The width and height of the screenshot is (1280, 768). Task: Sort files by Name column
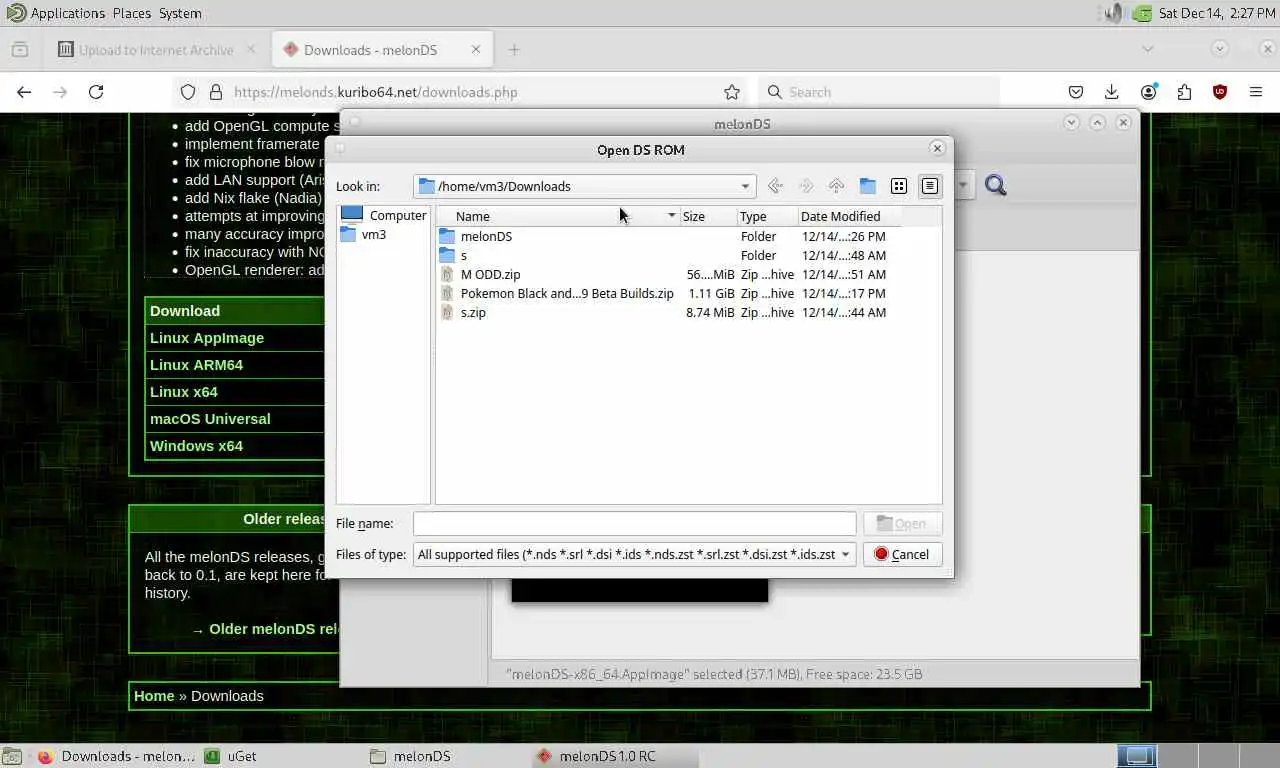[558, 216]
